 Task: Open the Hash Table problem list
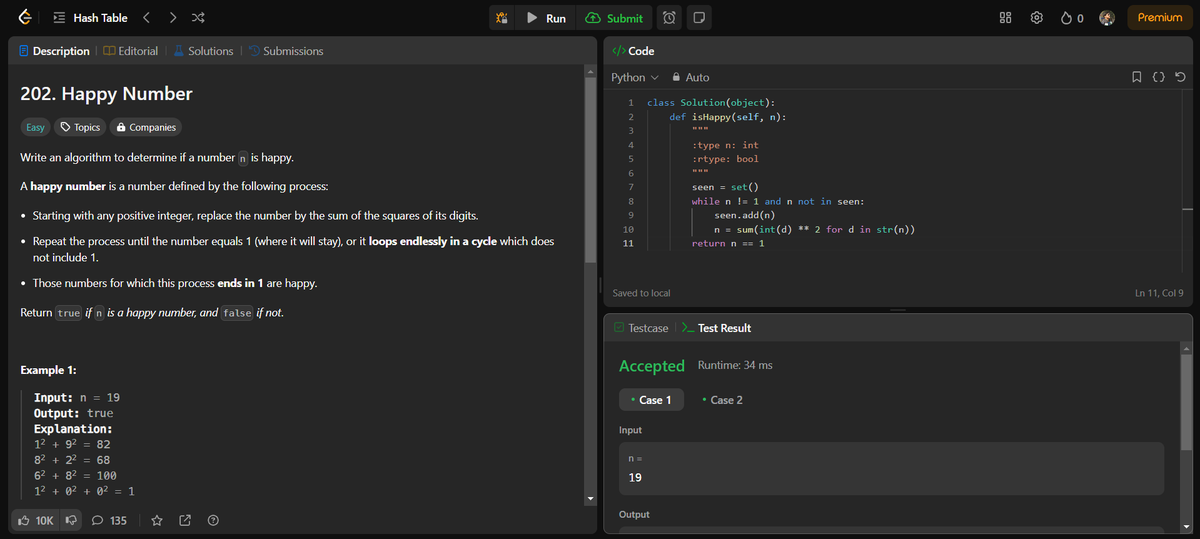91,18
